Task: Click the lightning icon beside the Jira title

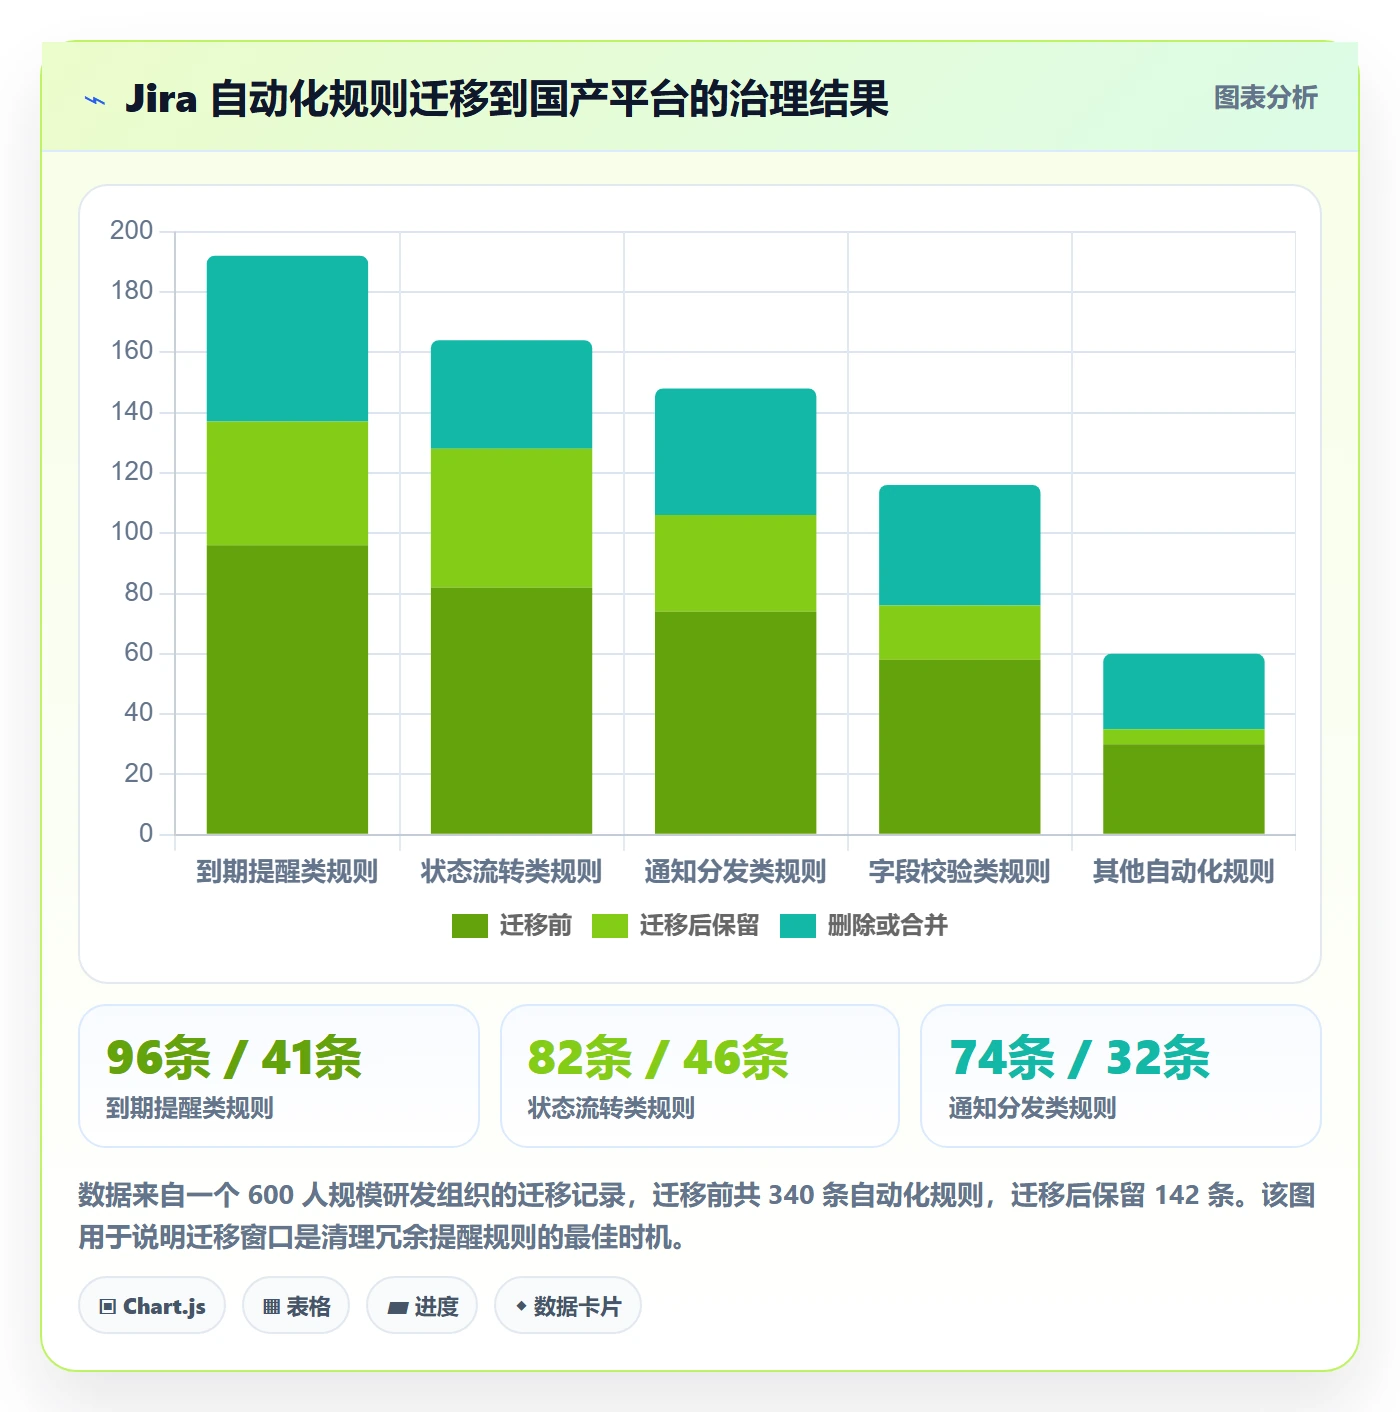Action: point(95,100)
